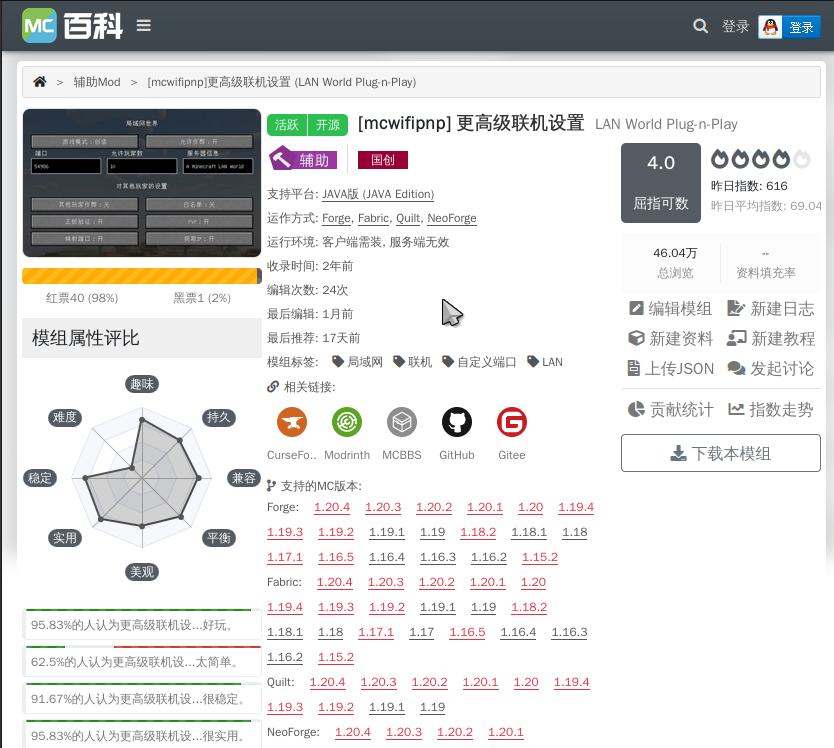This screenshot has width=834, height=748.
Task: Open site search via magnifier icon
Action: pos(700,26)
